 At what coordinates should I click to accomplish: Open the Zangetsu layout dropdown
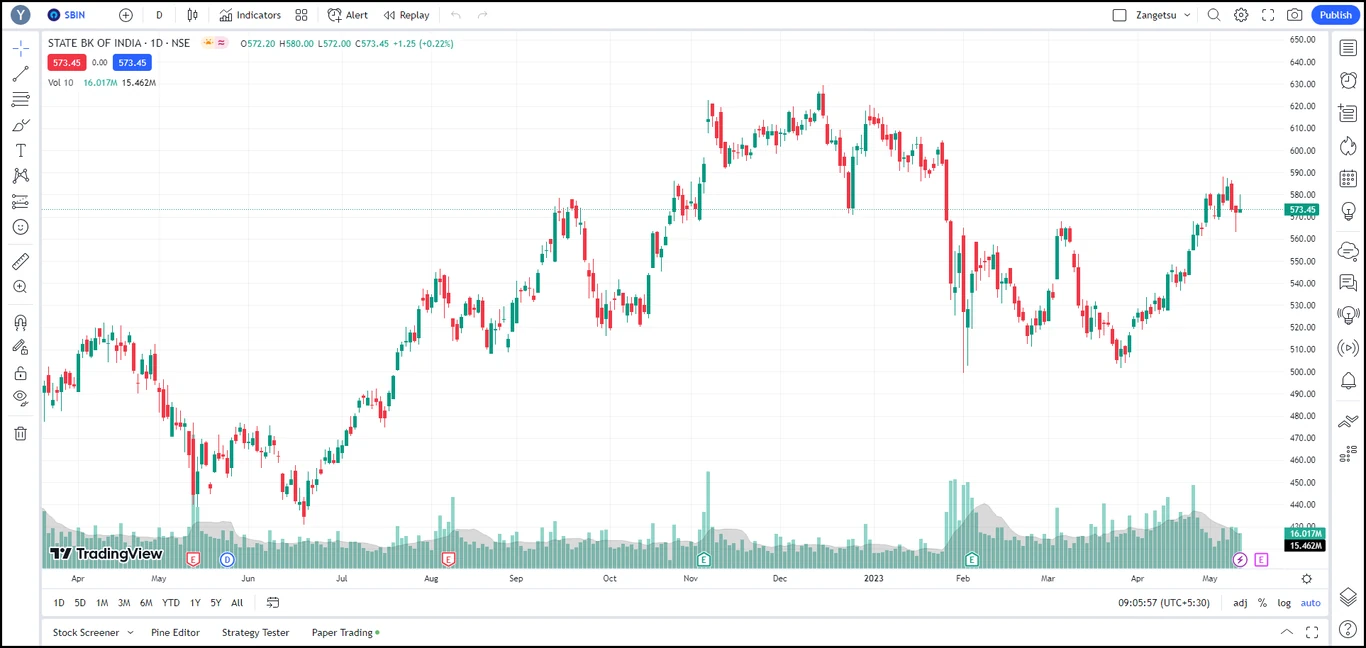1165,15
